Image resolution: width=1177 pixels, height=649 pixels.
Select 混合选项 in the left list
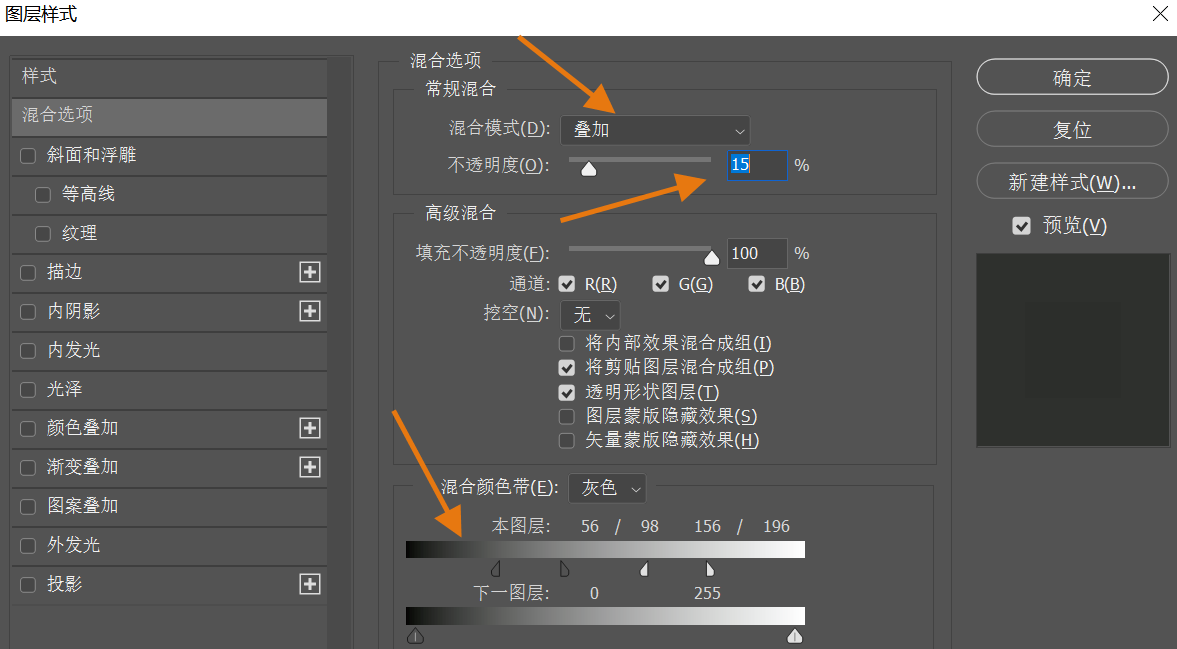pos(170,116)
